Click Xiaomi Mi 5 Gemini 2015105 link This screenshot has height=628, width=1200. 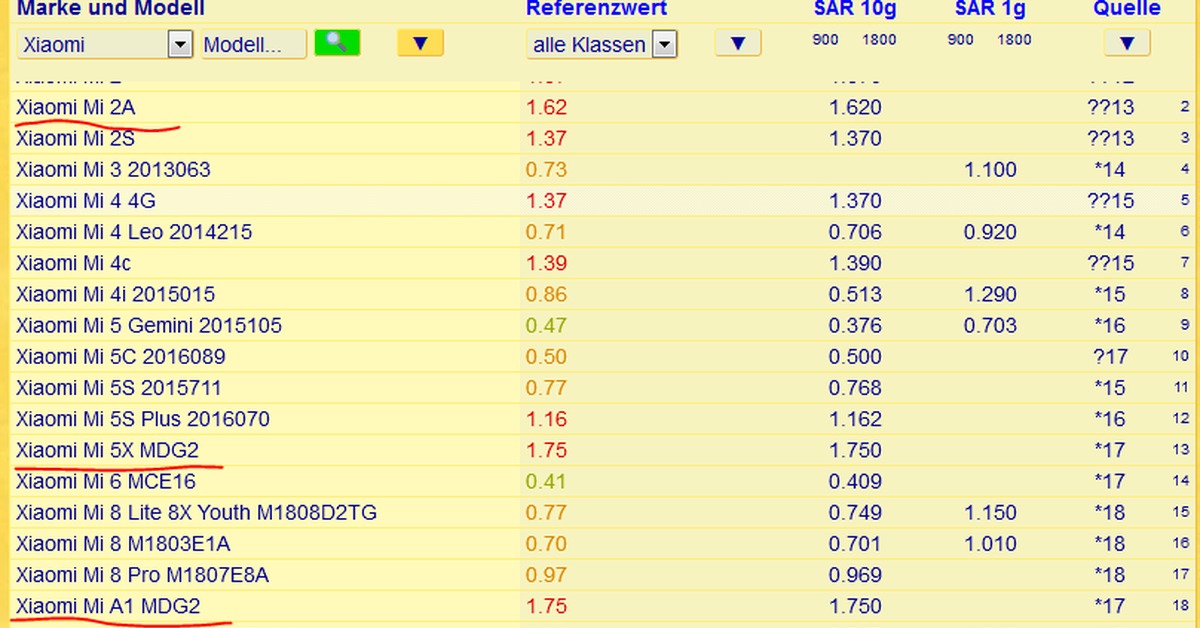point(149,325)
